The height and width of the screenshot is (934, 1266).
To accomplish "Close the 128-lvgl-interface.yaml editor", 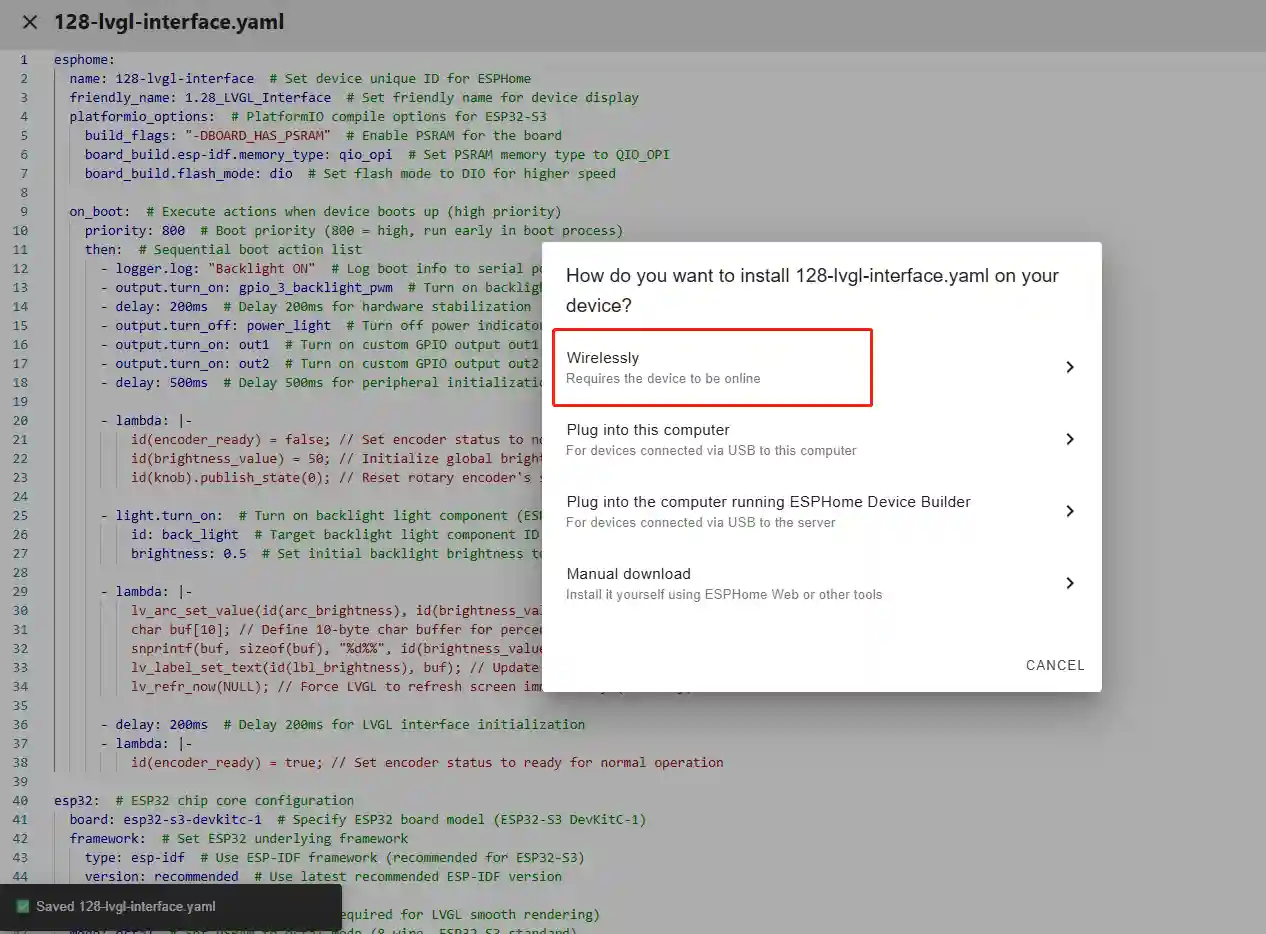I will pyautogui.click(x=30, y=22).
